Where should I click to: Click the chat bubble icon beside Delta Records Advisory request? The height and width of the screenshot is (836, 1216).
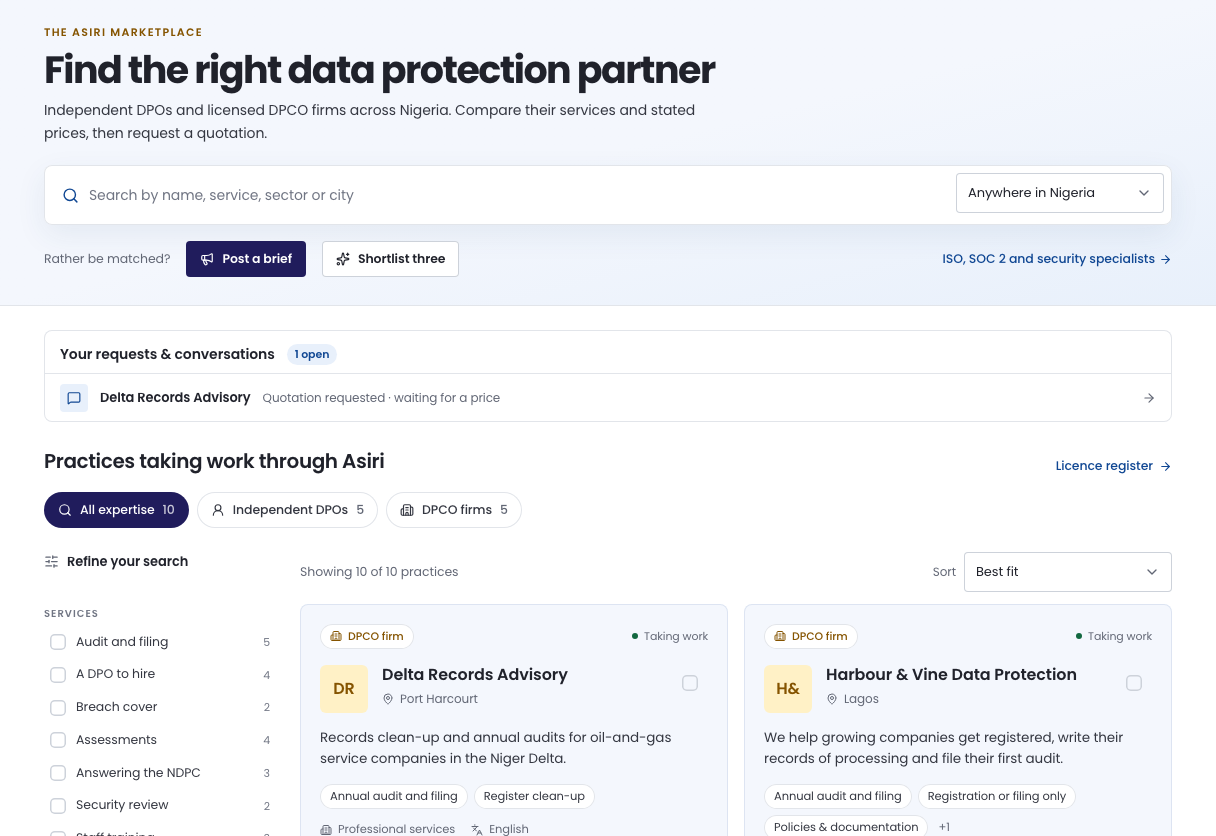(x=74, y=398)
